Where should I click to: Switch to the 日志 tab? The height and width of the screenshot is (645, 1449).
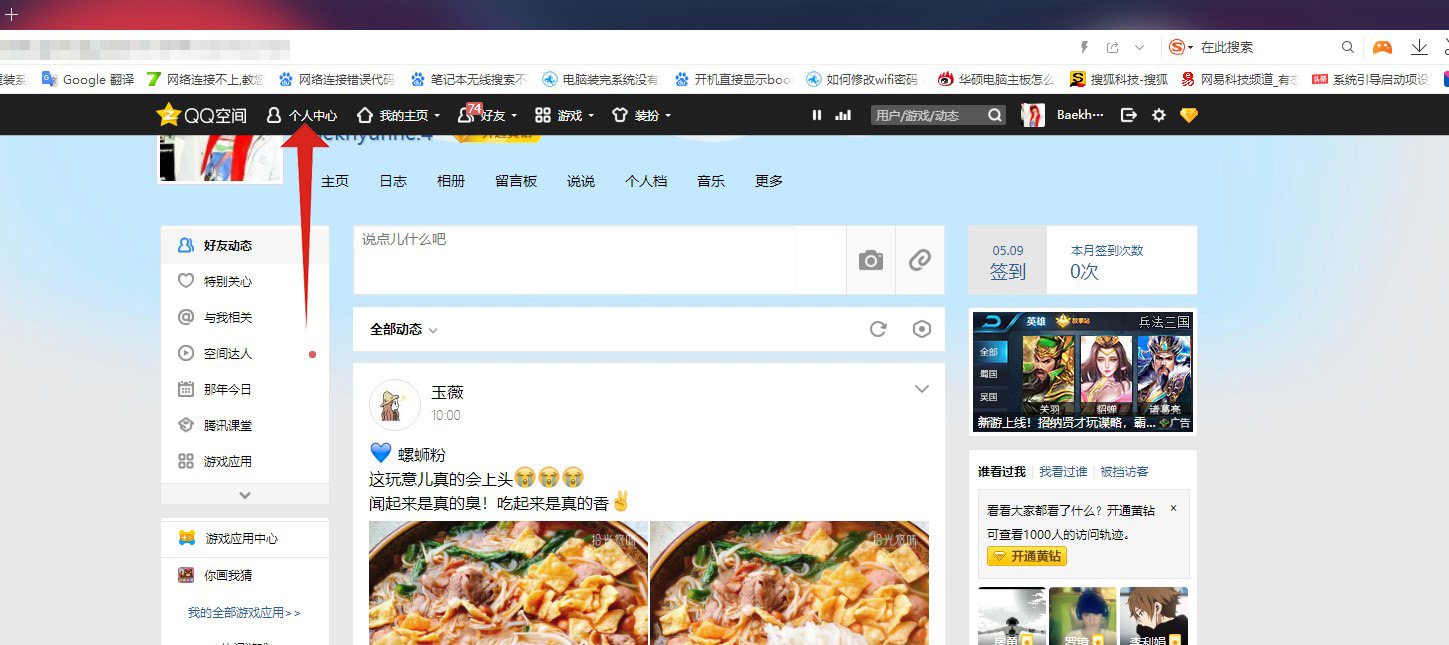pyautogui.click(x=393, y=181)
